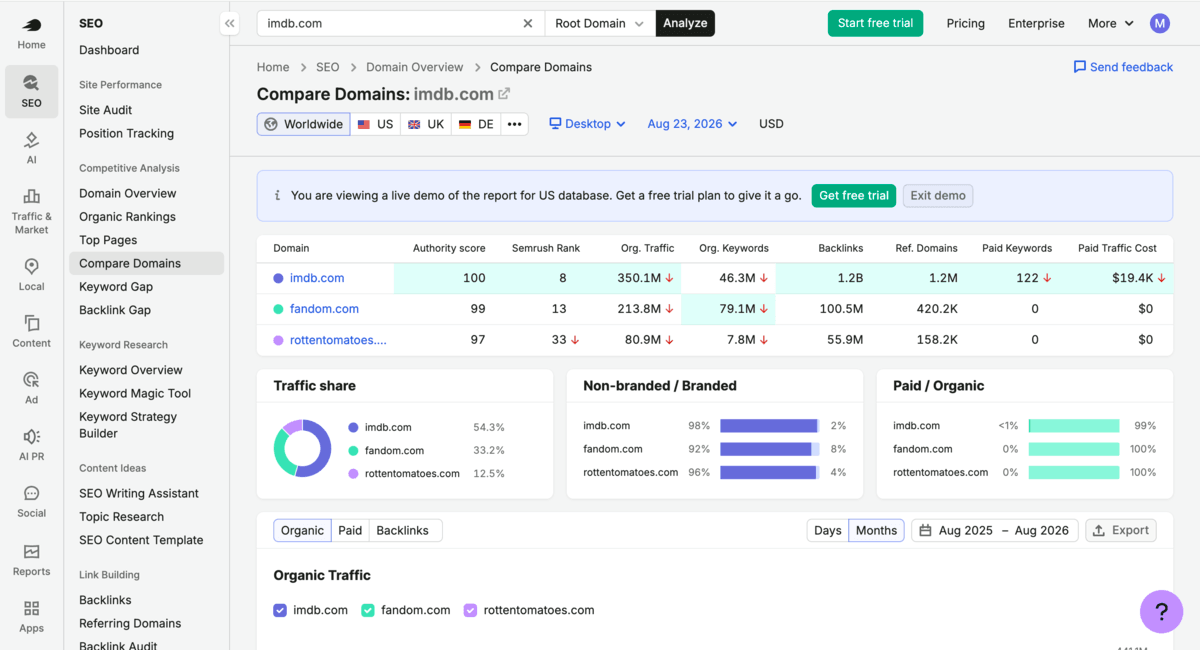Select the SEO icon in left rail
Viewport: 1200px width, 650px height.
click(31, 92)
